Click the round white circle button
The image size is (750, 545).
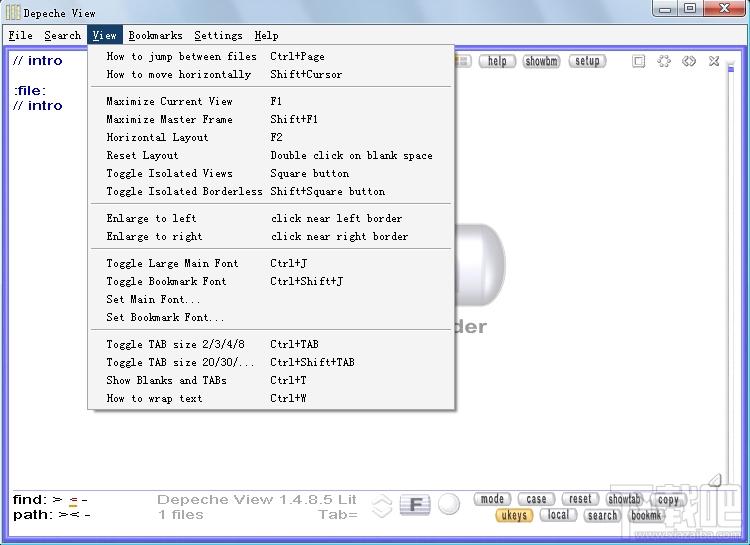click(x=449, y=504)
